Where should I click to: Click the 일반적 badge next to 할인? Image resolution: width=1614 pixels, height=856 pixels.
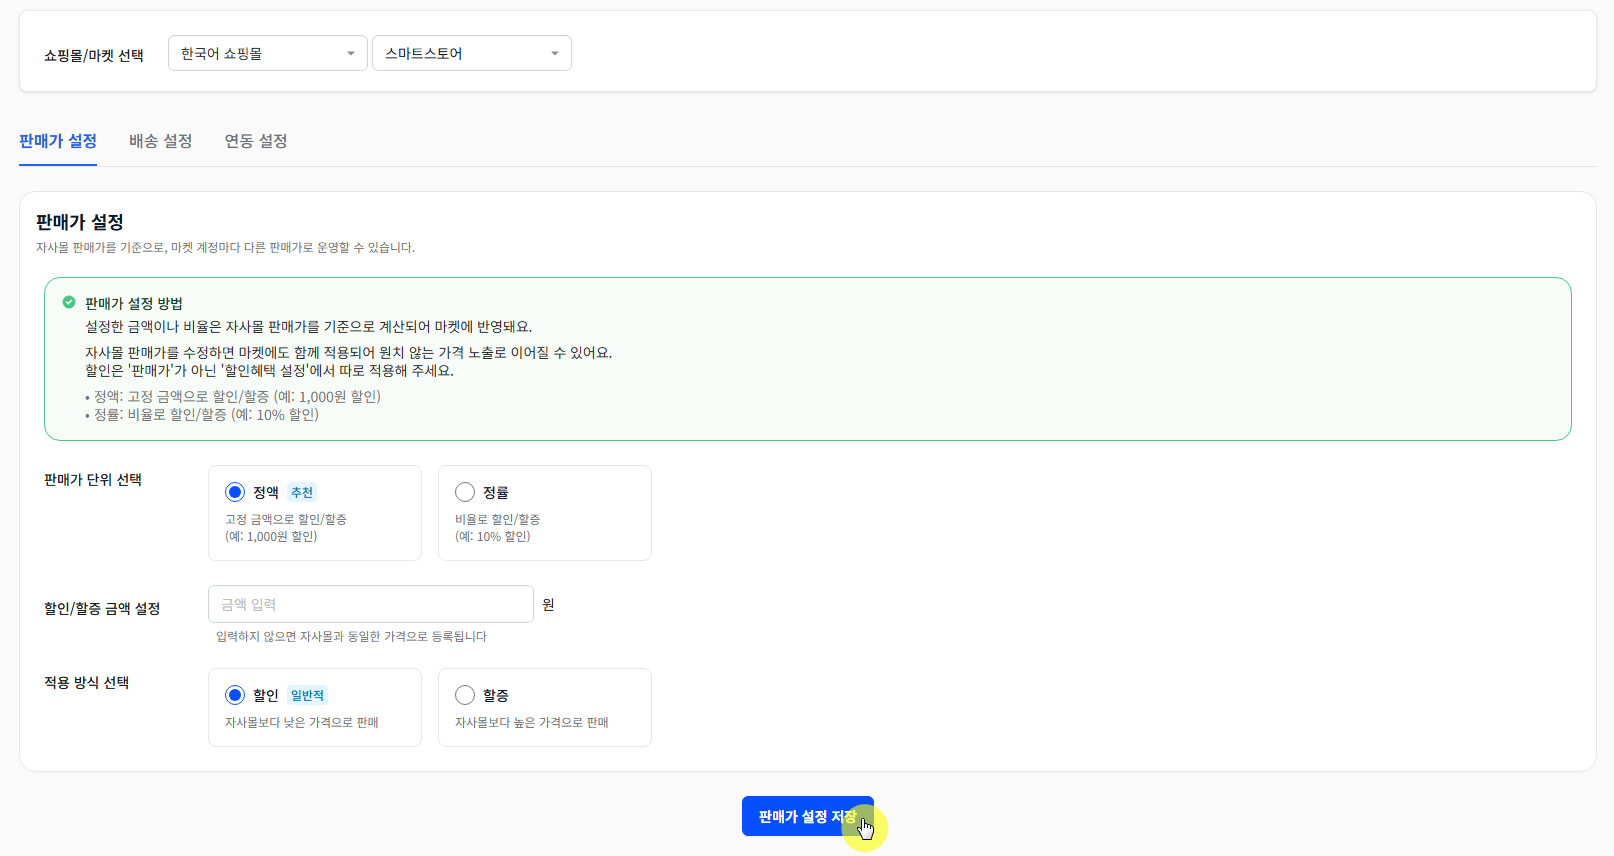(x=307, y=695)
